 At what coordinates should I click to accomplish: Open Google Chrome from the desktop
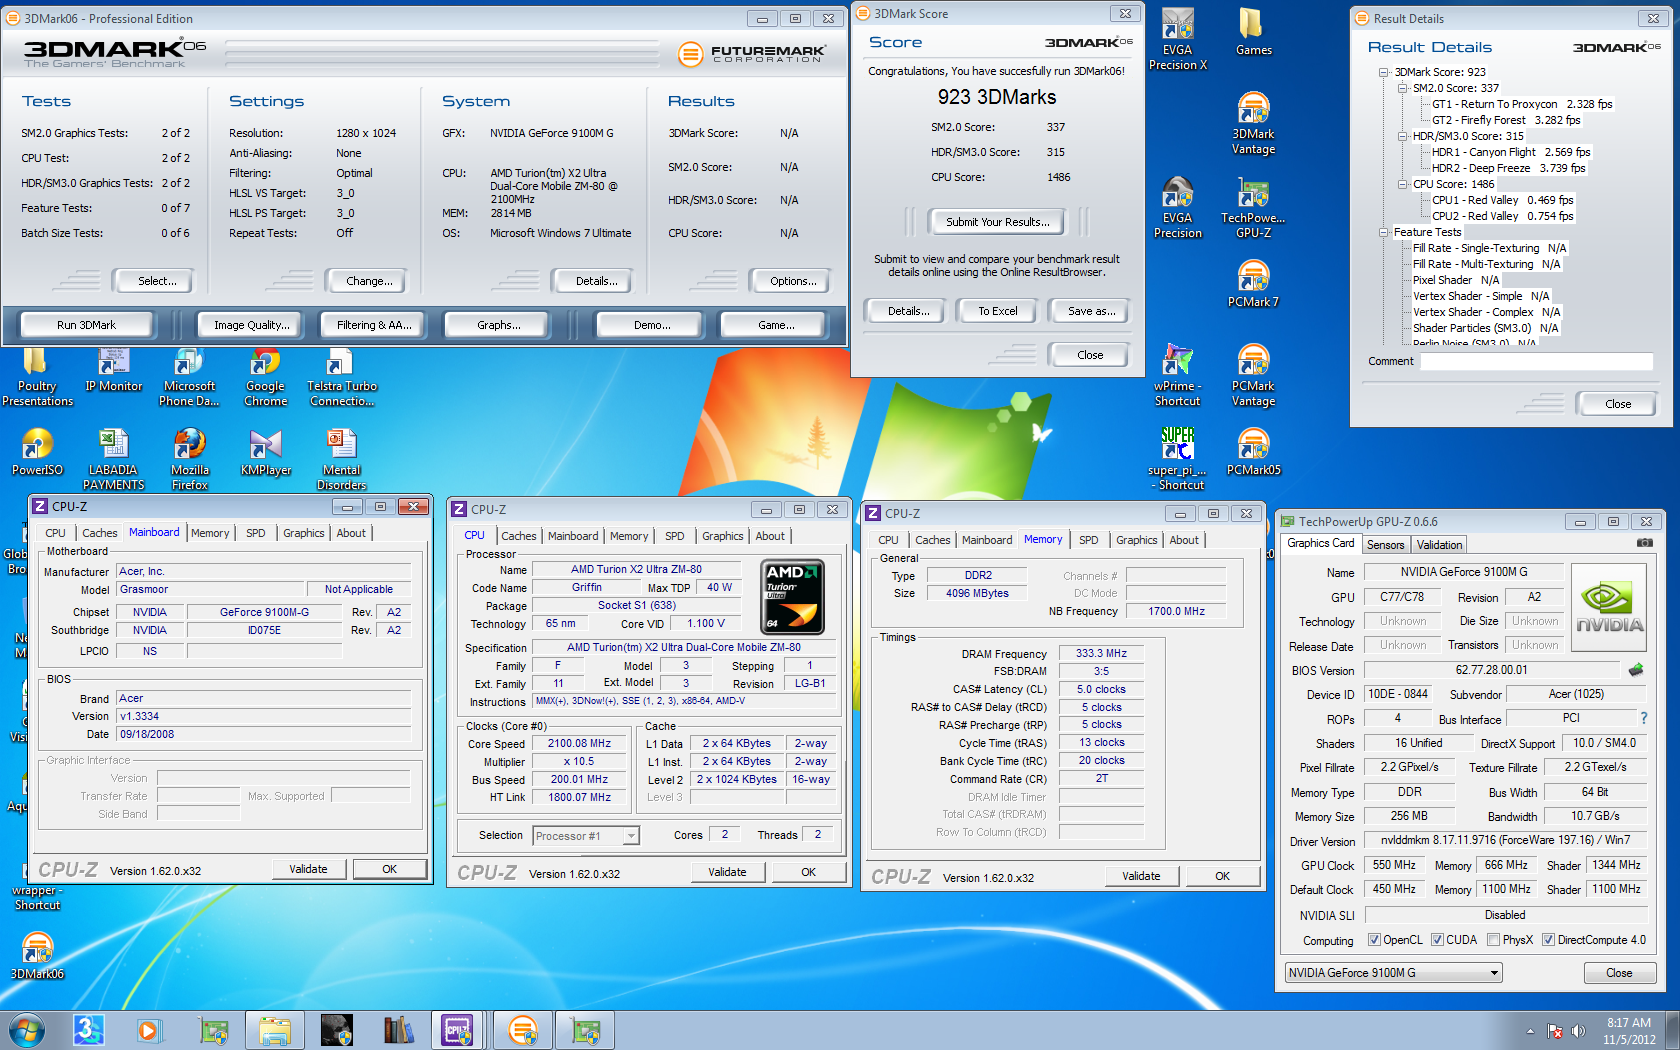pyautogui.click(x=265, y=378)
